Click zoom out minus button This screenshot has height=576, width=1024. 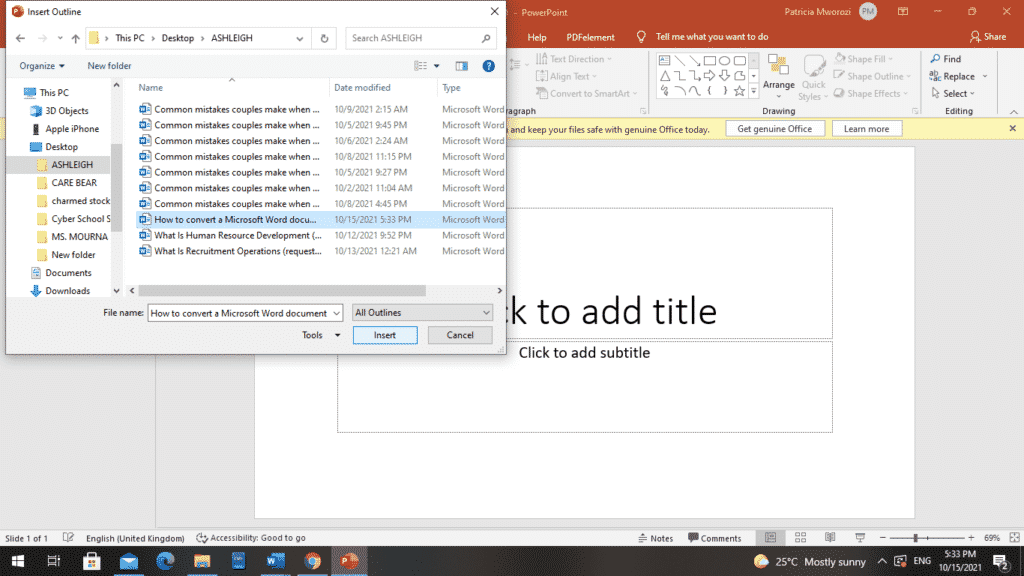tap(882, 537)
